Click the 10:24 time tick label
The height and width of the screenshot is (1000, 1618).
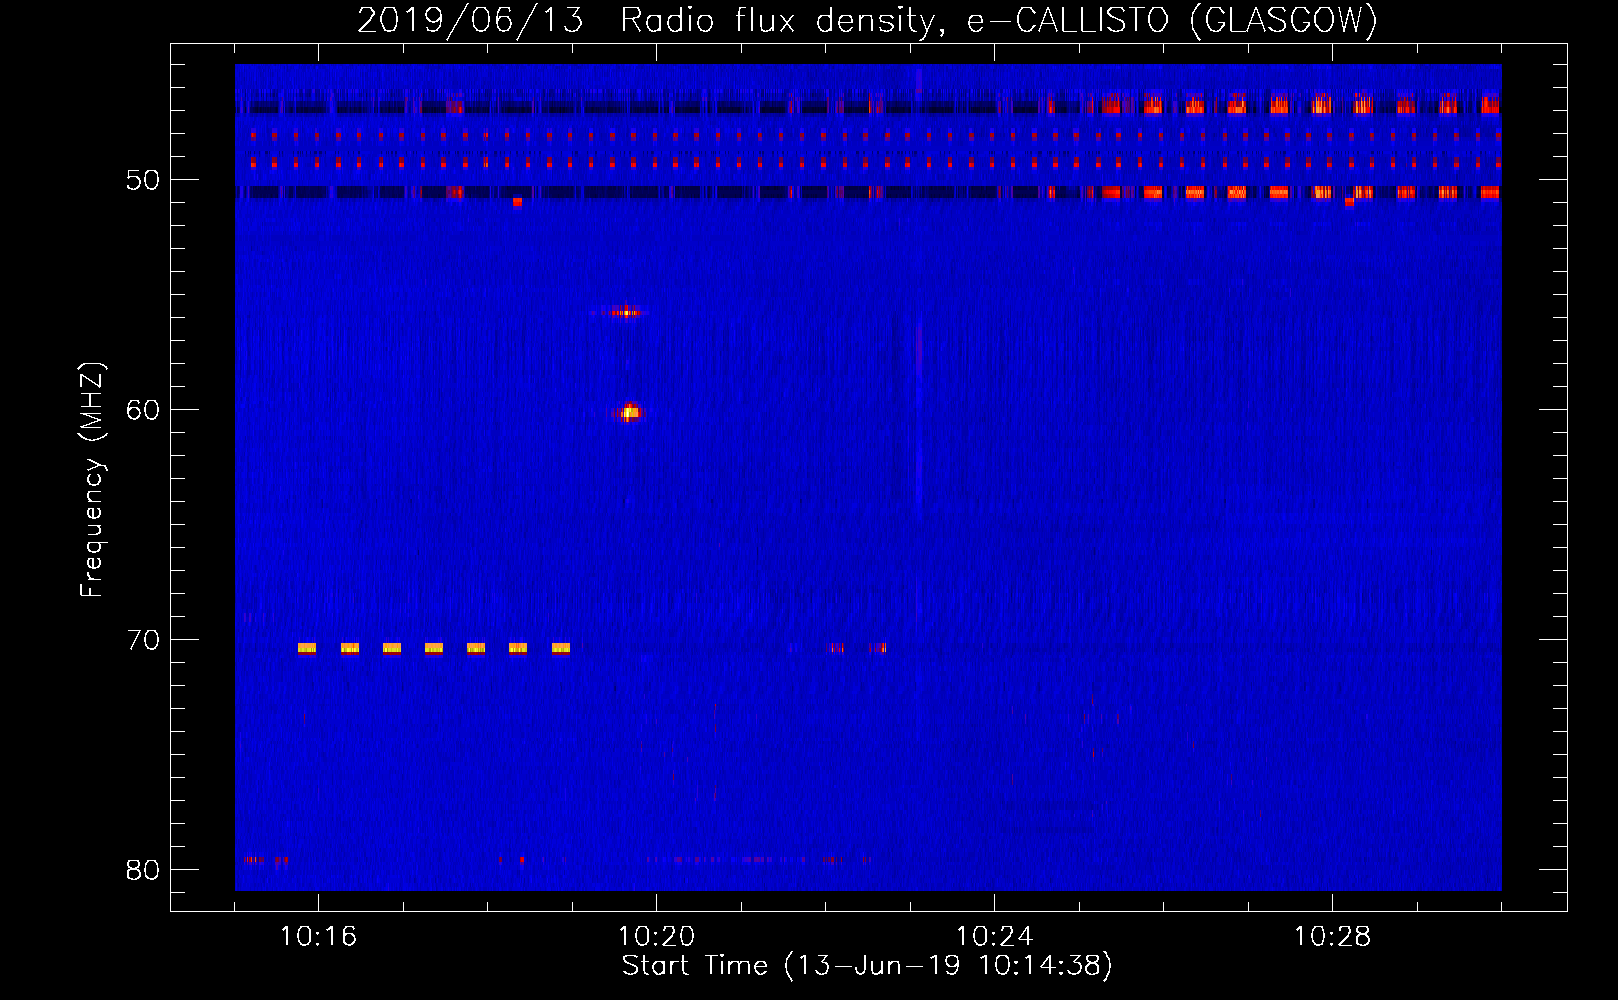(994, 937)
